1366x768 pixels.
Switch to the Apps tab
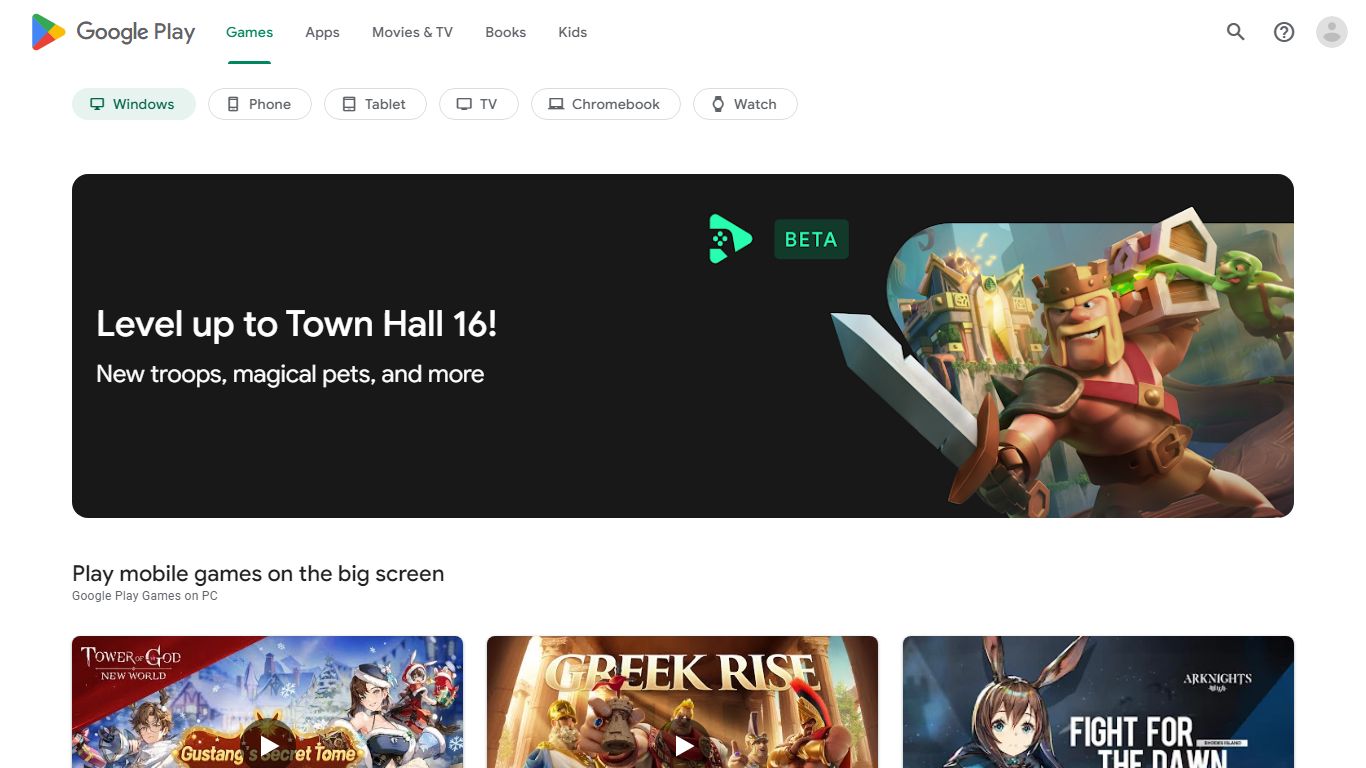[x=322, y=32]
